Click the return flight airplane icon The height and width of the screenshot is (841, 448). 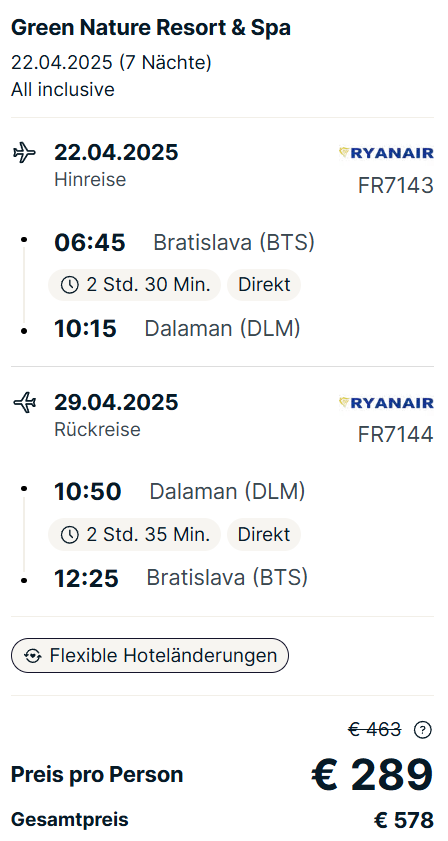point(25,402)
